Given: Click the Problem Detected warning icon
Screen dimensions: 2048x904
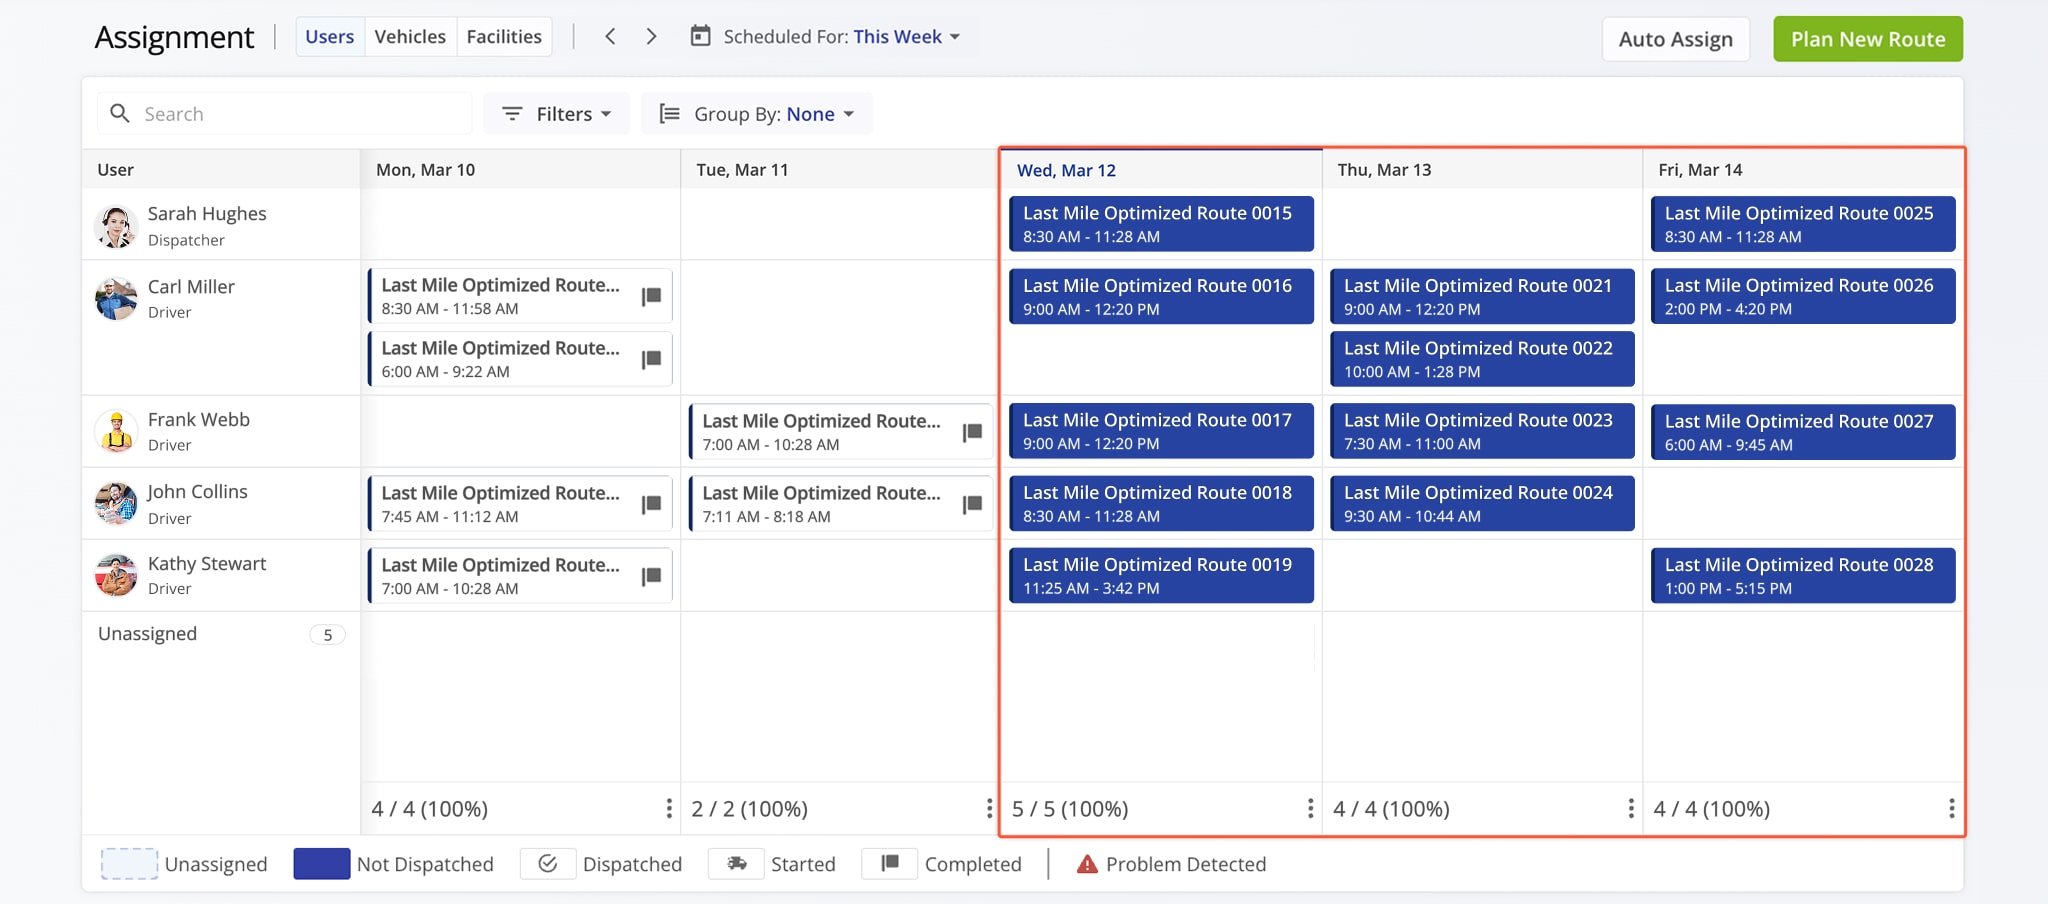Looking at the screenshot, I should click(x=1086, y=863).
